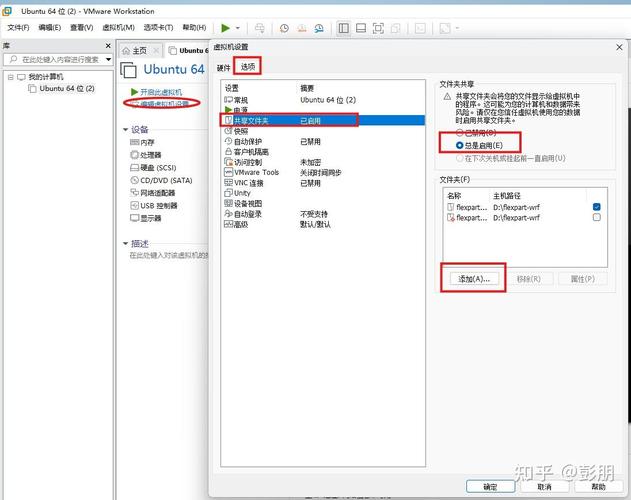
Task: Select the 总是启用(E) radio button
Action: coord(460,145)
